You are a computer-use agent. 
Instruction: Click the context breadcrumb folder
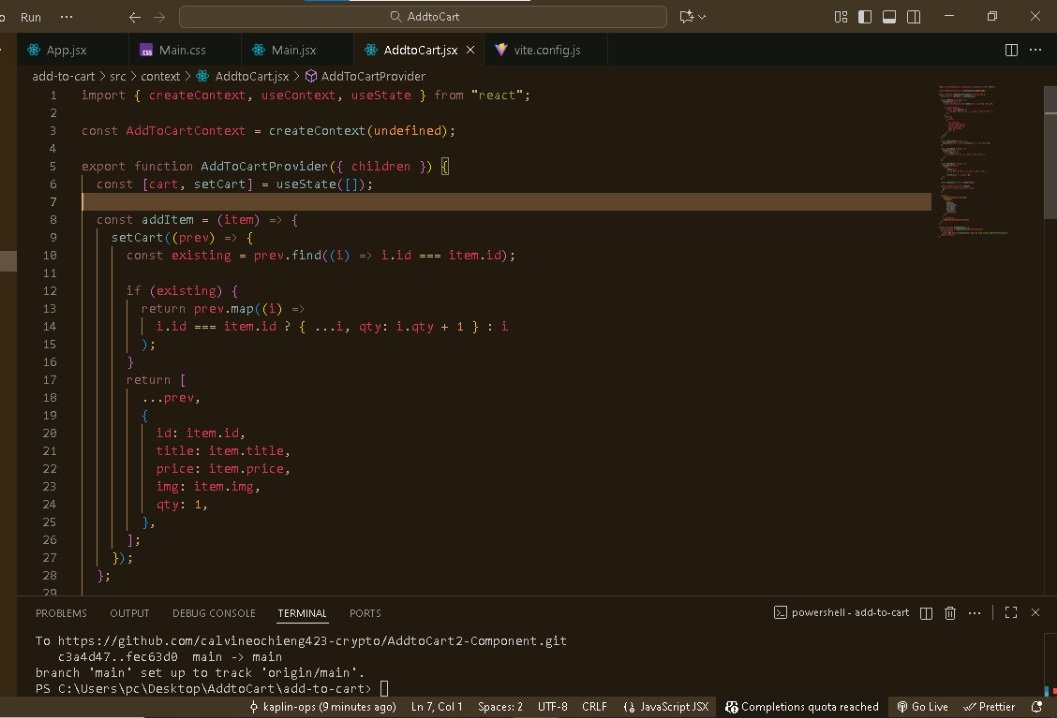[x=160, y=76]
